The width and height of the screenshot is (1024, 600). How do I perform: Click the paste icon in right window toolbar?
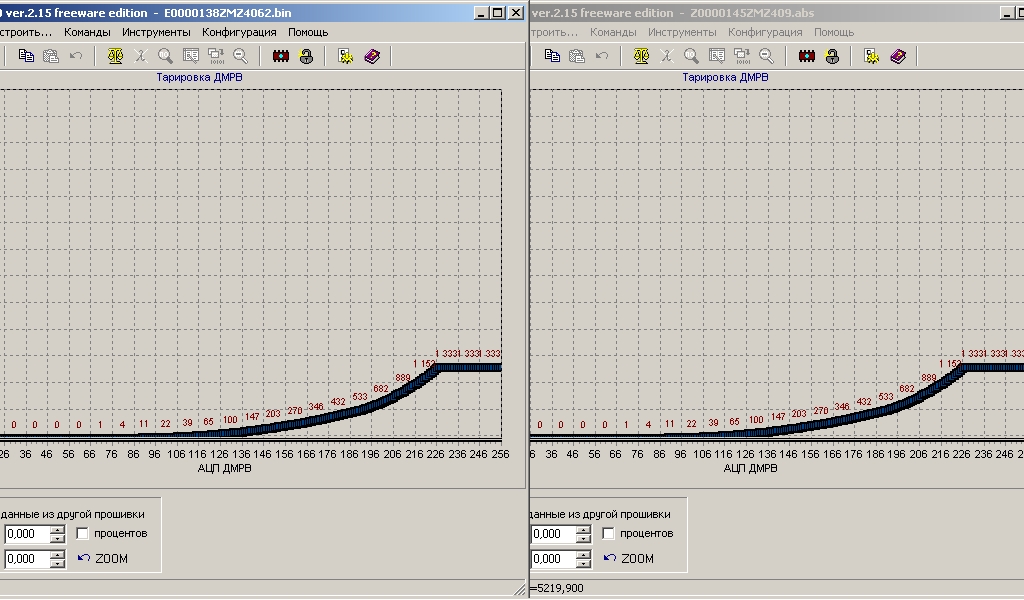(x=577, y=57)
